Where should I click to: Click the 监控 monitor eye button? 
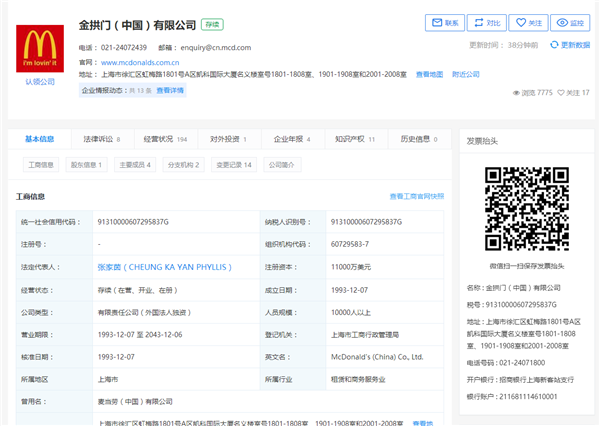570,23
